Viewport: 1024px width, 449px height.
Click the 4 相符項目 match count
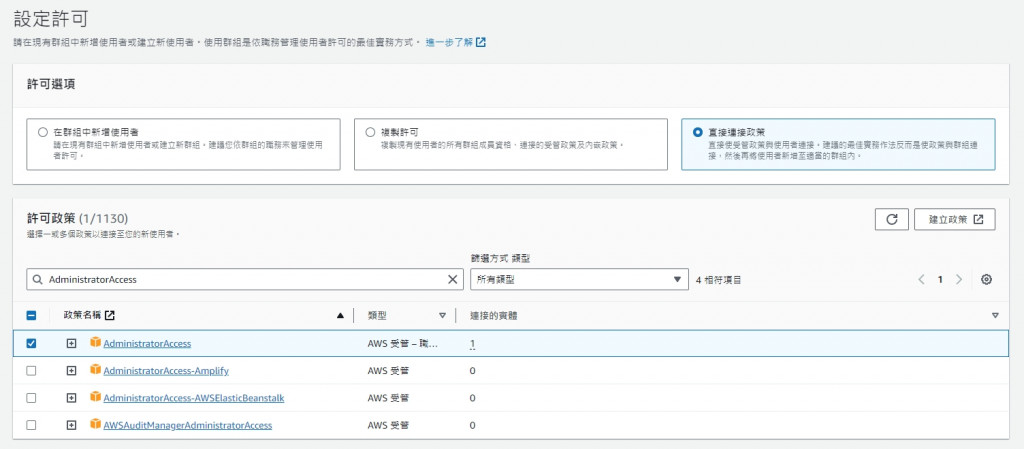[x=718, y=280]
